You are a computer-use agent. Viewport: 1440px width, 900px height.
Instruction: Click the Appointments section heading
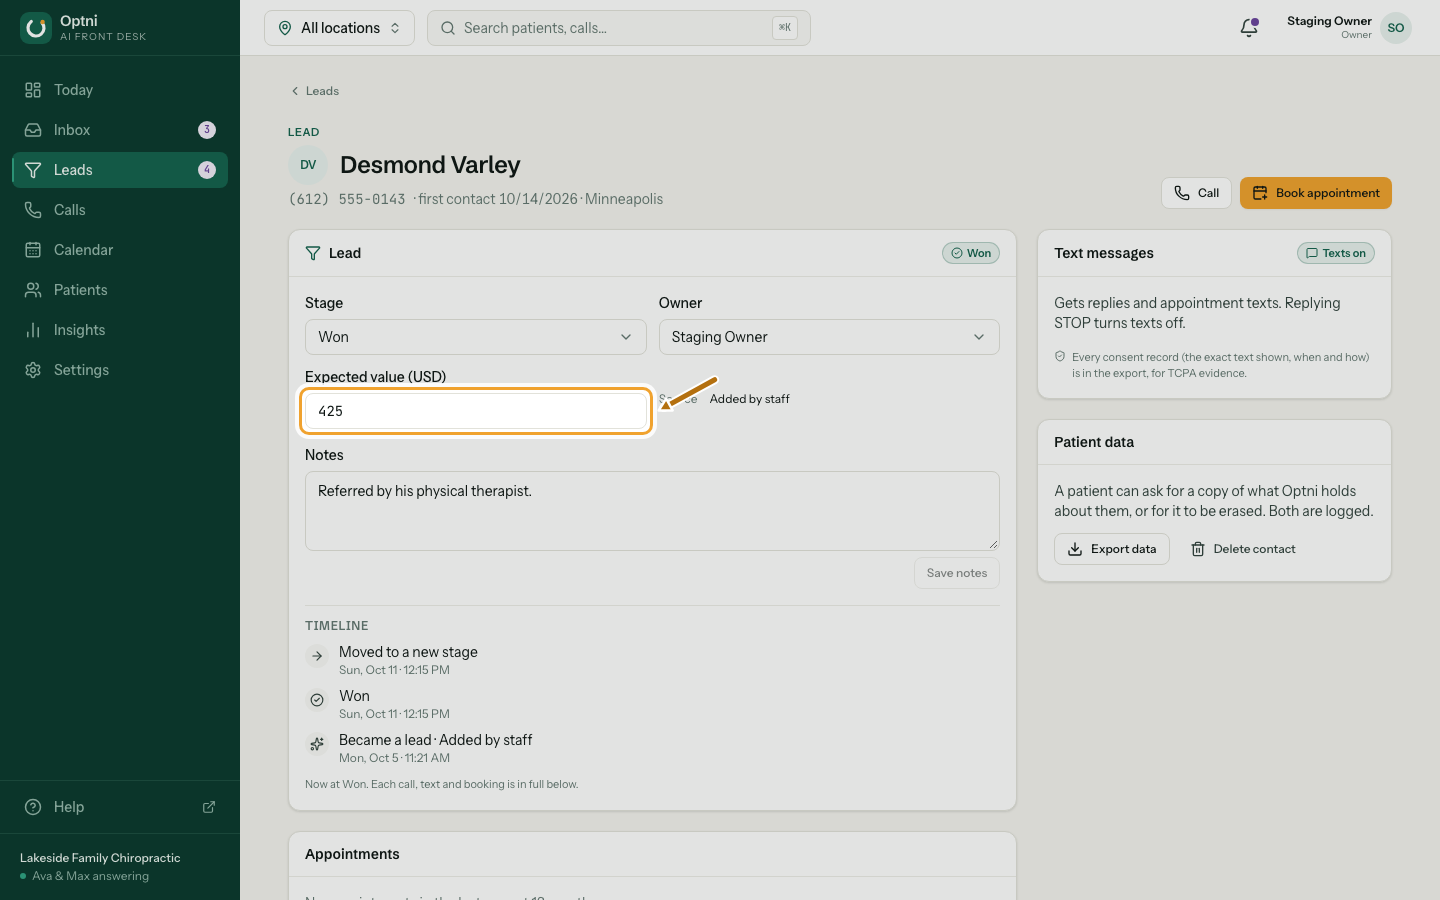click(352, 854)
